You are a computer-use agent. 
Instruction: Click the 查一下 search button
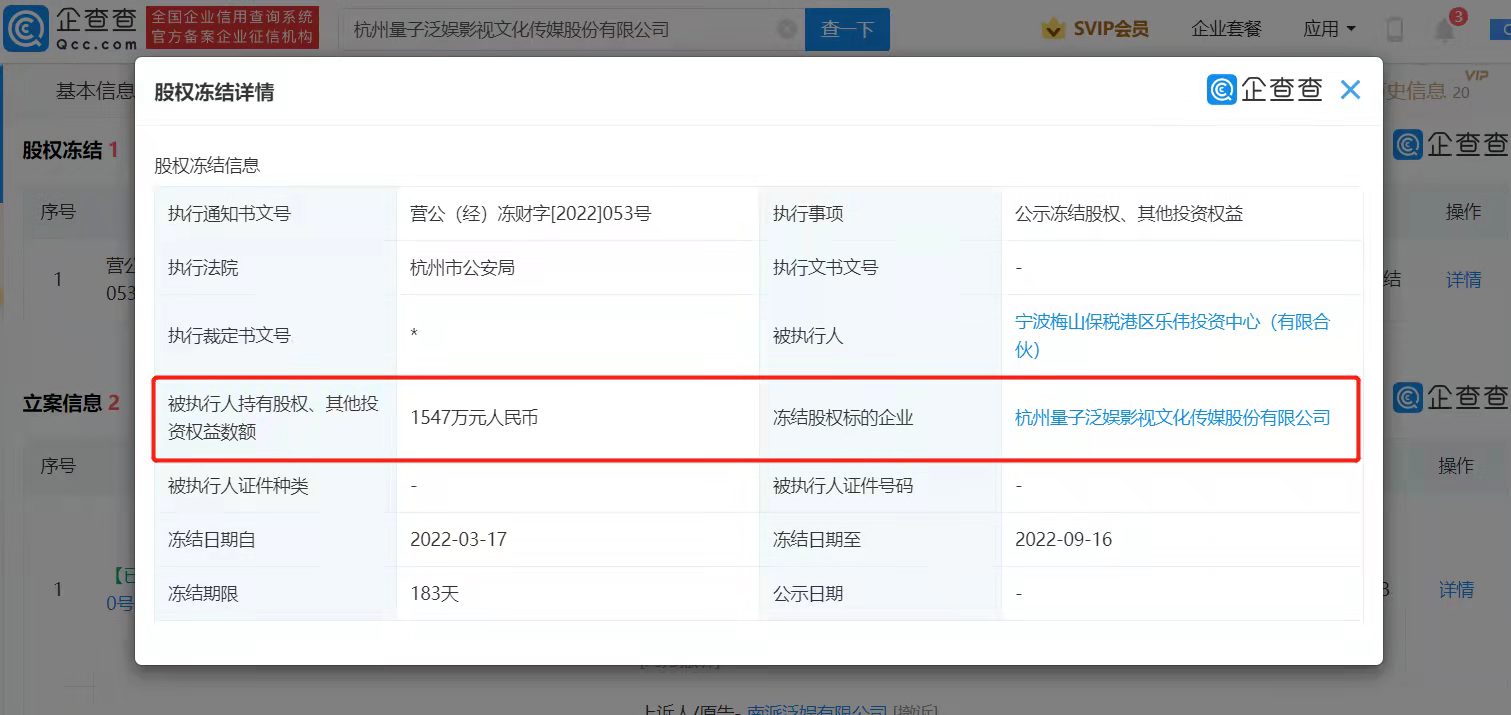click(x=847, y=29)
